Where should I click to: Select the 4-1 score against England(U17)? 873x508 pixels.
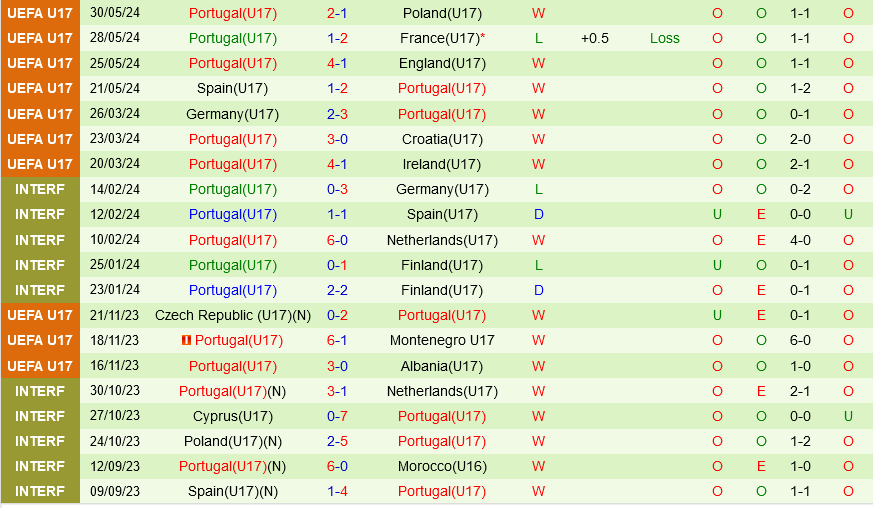337,63
